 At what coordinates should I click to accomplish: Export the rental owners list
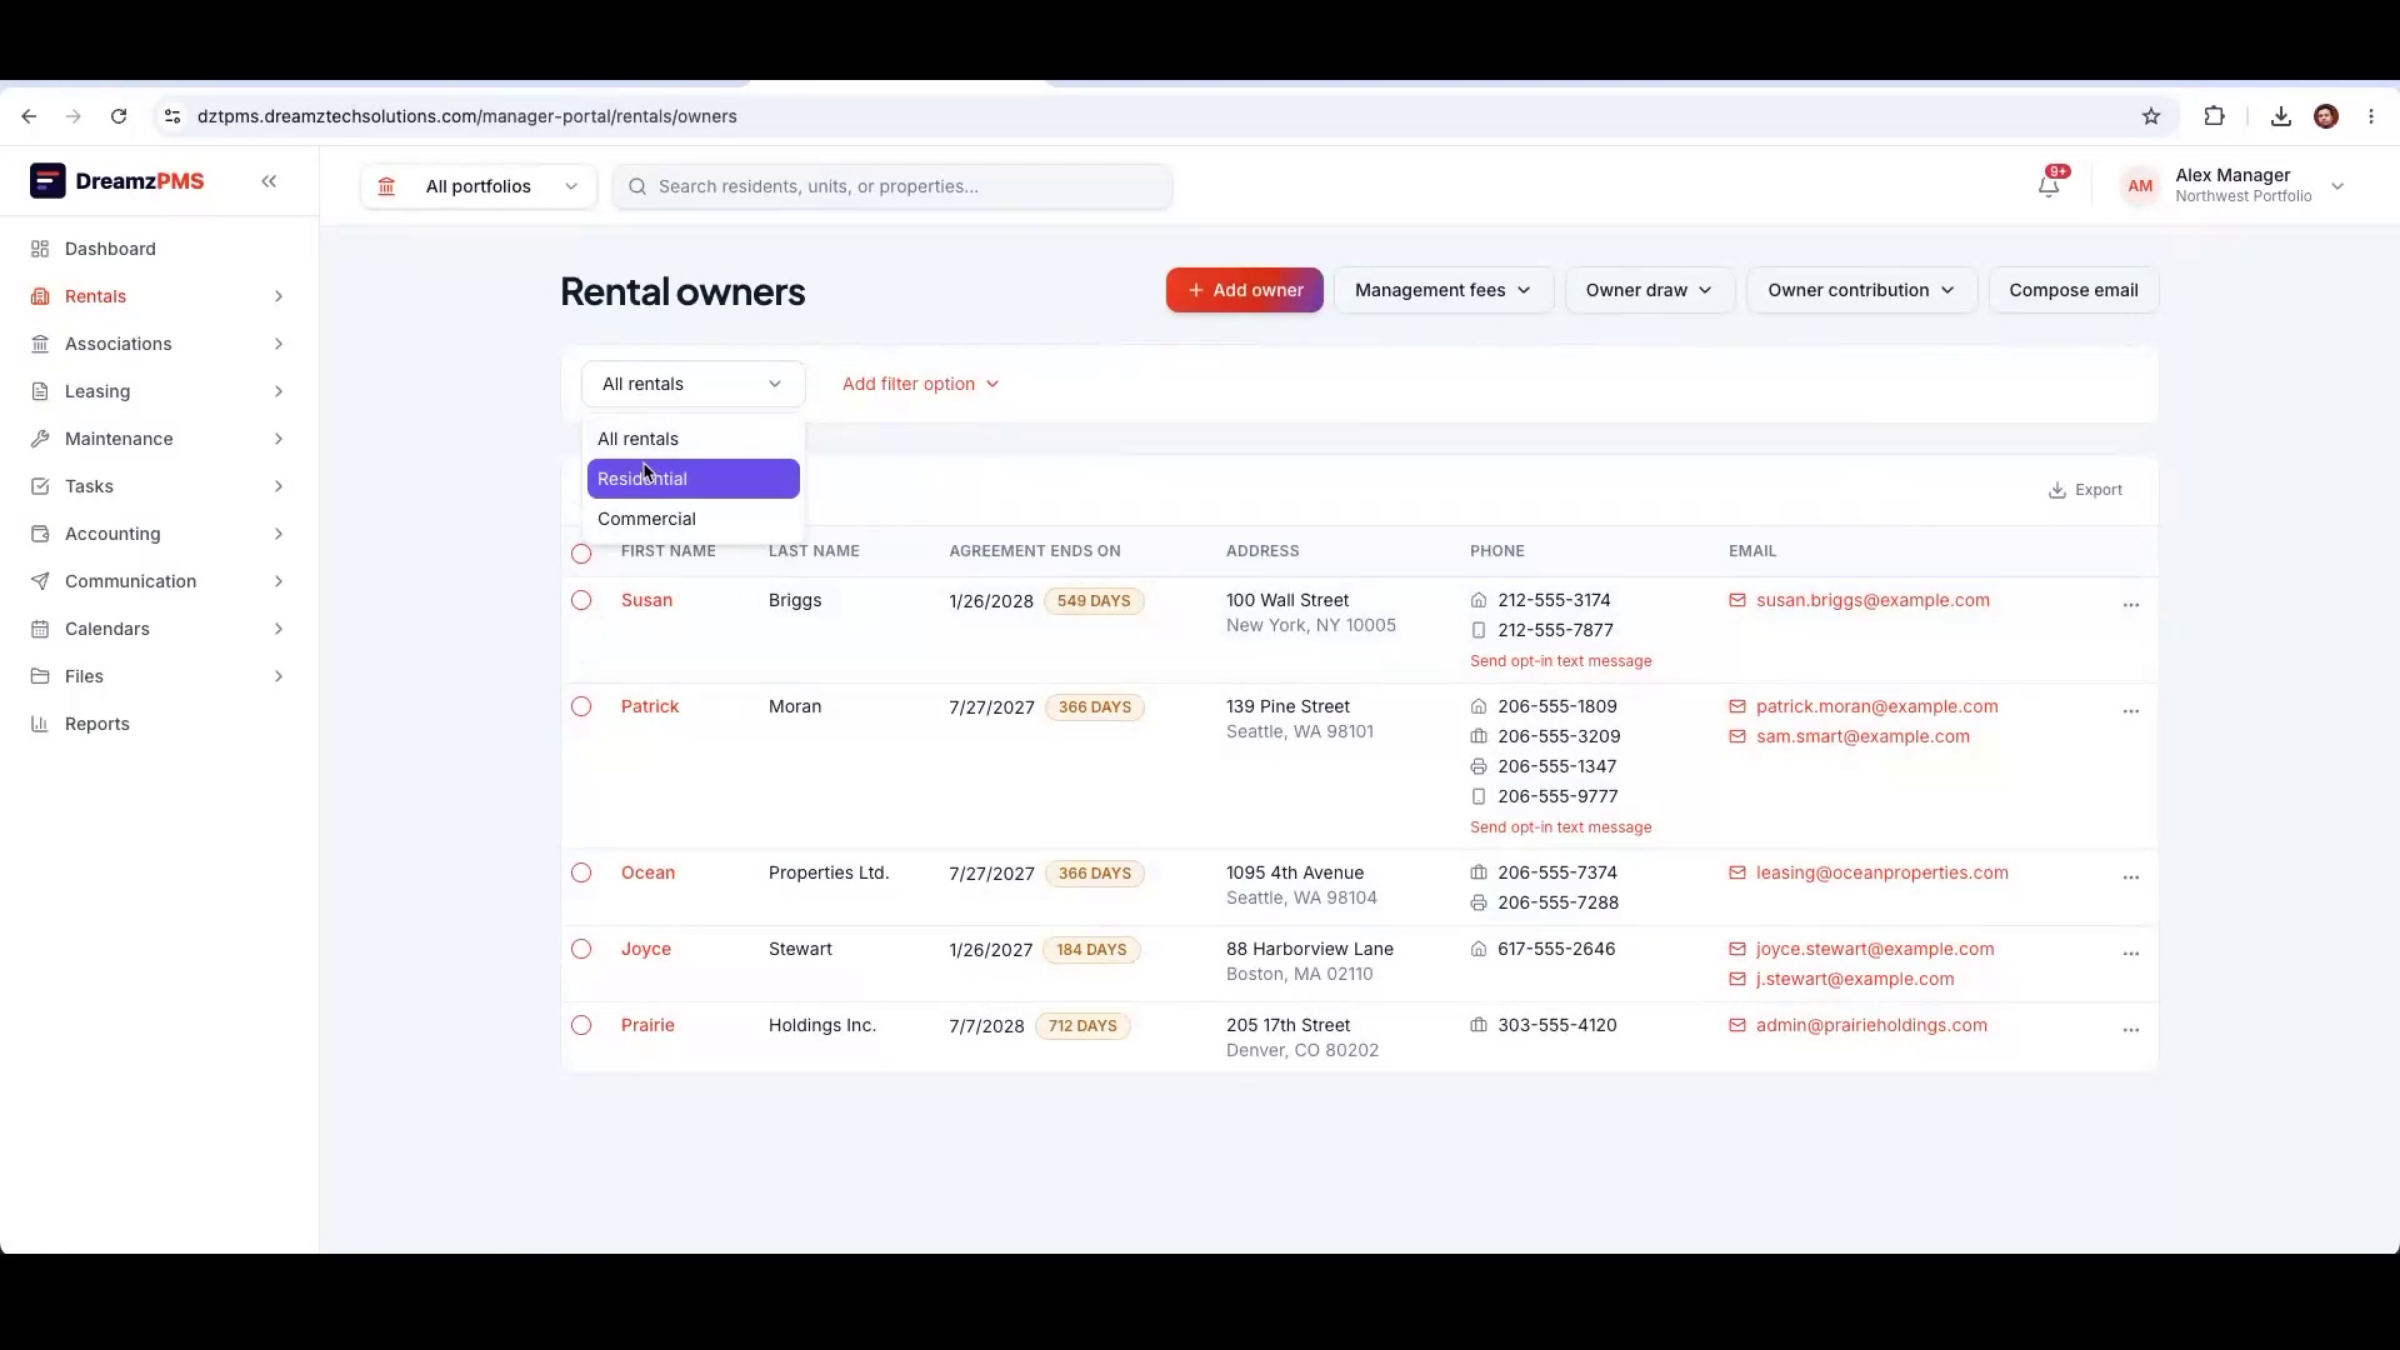[2085, 490]
